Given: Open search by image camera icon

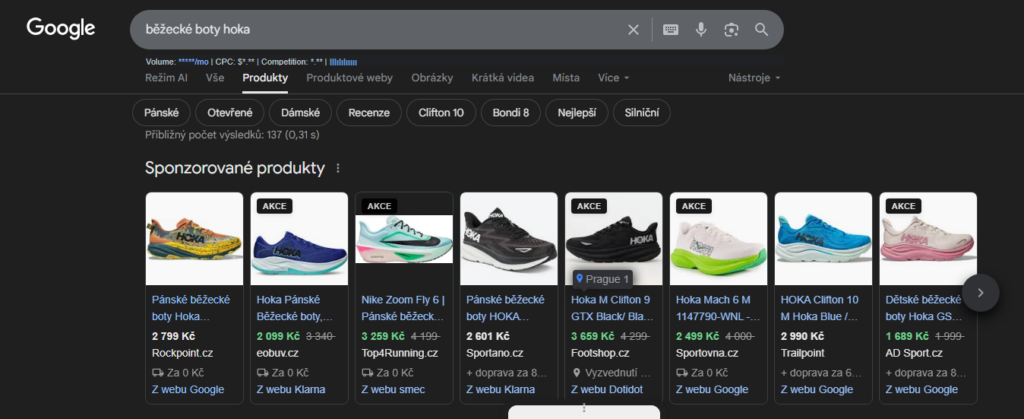Looking at the screenshot, I should (x=731, y=30).
